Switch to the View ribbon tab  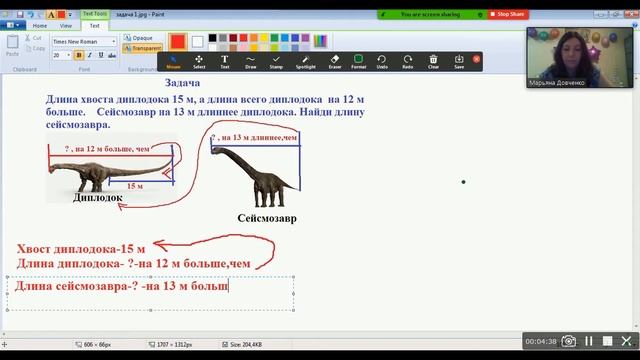click(x=66, y=26)
